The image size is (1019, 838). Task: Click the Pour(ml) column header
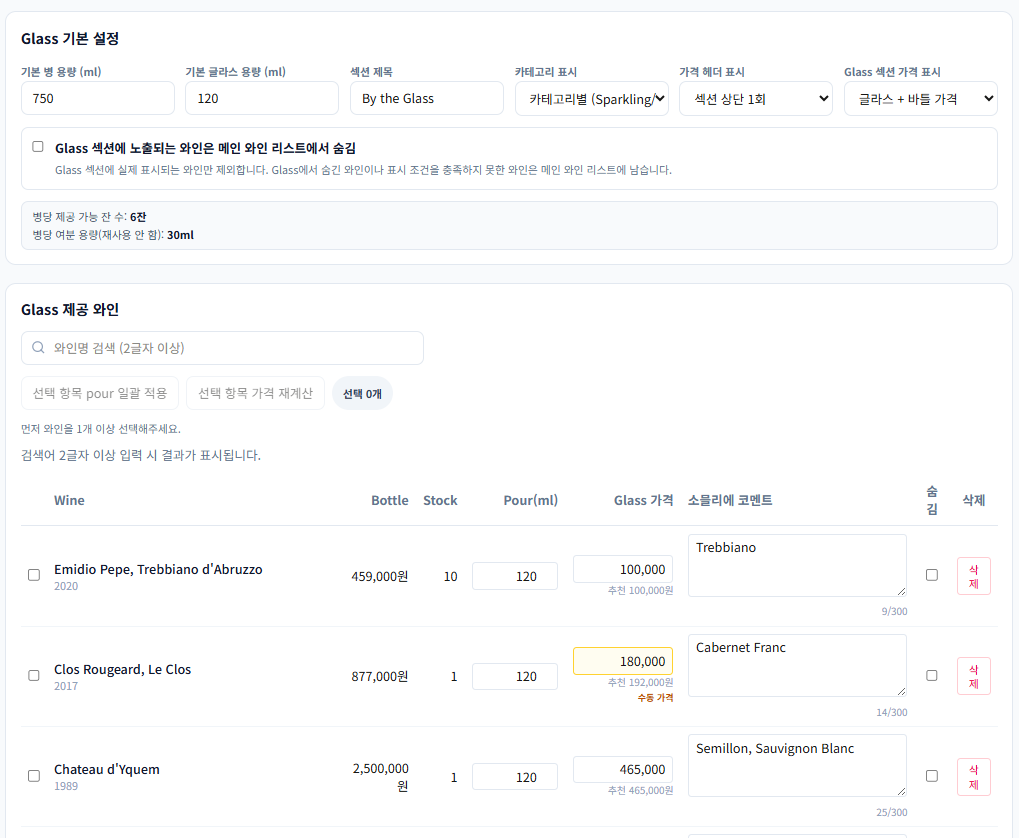coord(530,501)
